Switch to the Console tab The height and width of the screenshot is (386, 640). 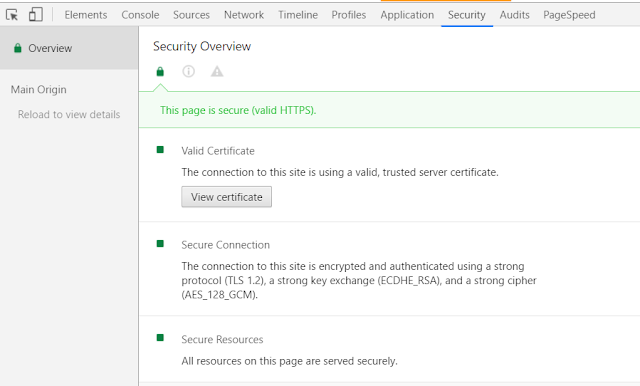coord(140,15)
